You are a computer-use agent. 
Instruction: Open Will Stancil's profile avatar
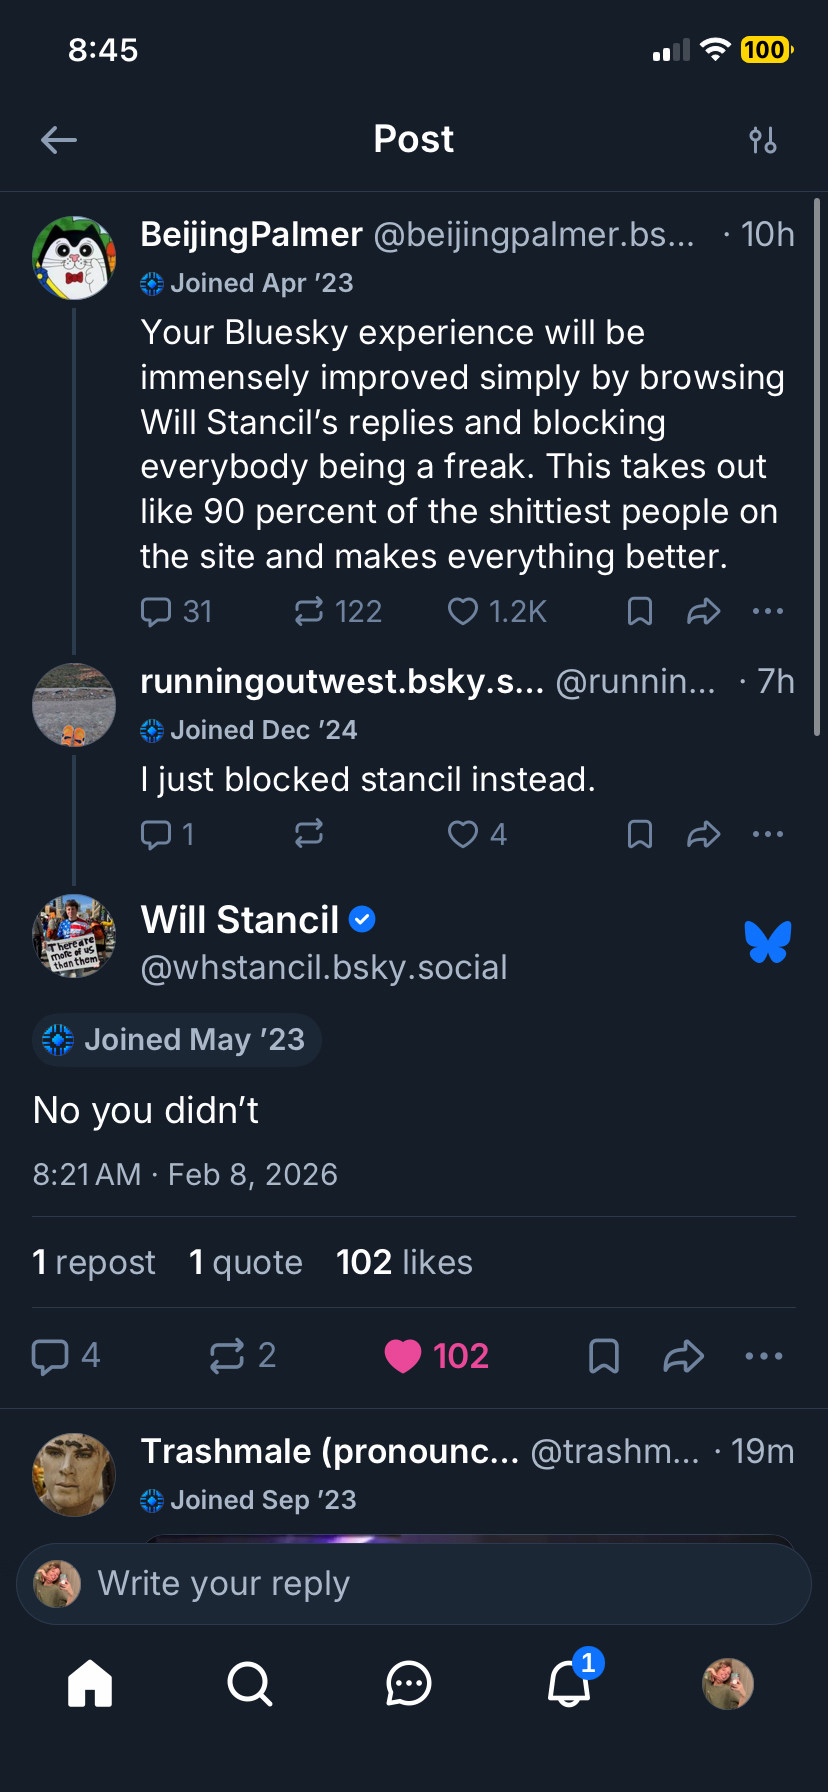[x=74, y=936]
